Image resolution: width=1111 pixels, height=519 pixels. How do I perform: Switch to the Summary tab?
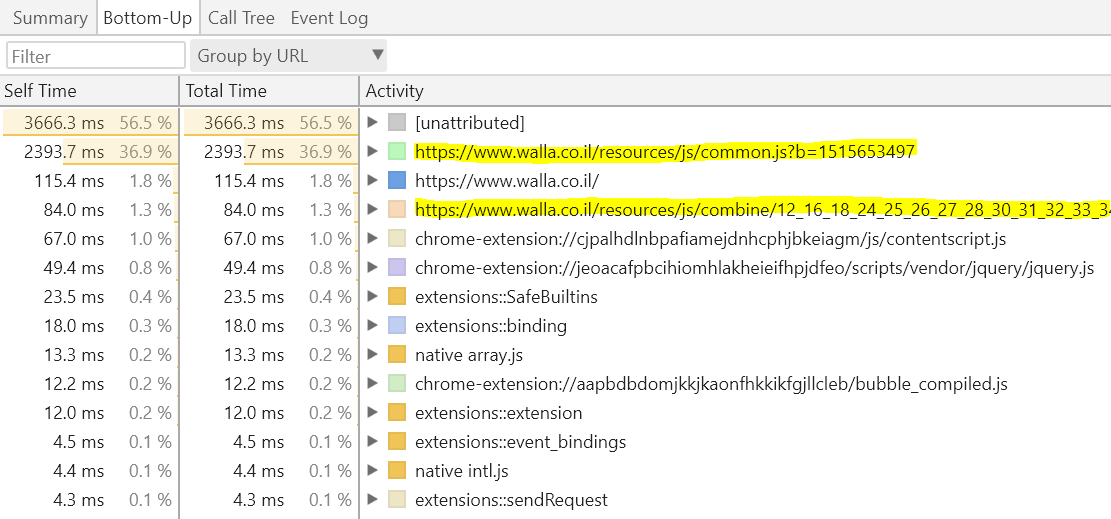(x=50, y=18)
